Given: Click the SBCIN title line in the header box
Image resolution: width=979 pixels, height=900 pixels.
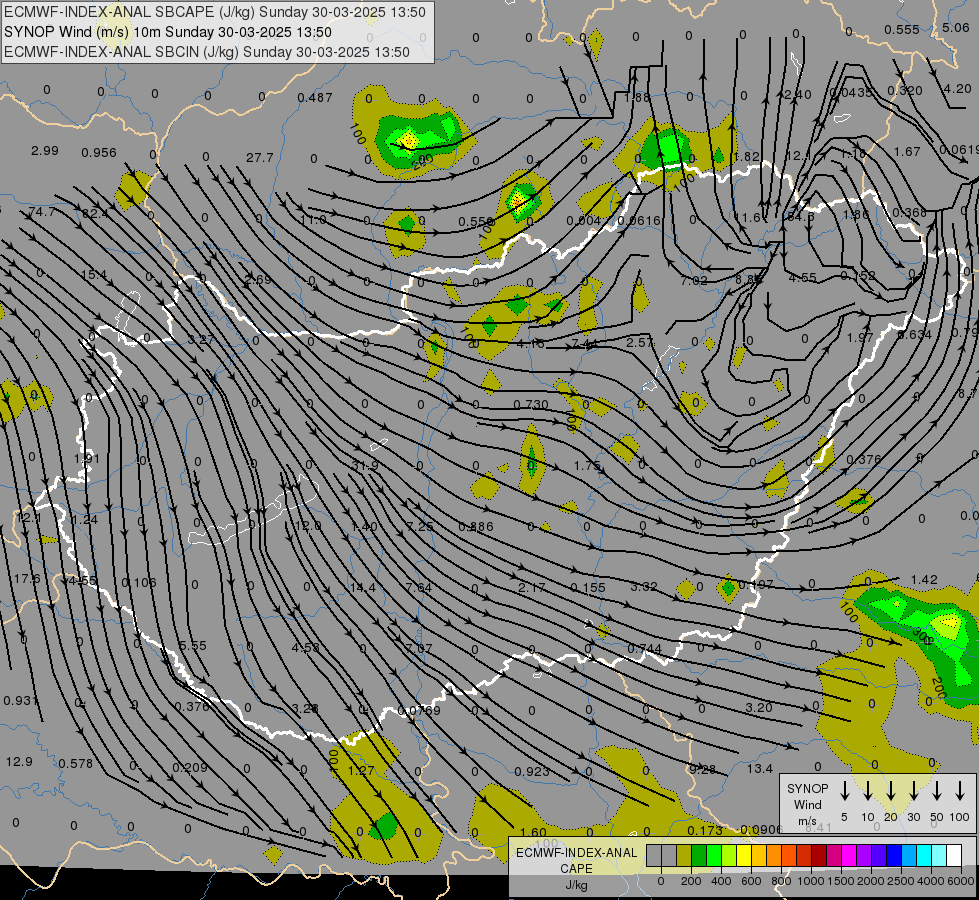Looking at the screenshot, I should [x=207, y=52].
